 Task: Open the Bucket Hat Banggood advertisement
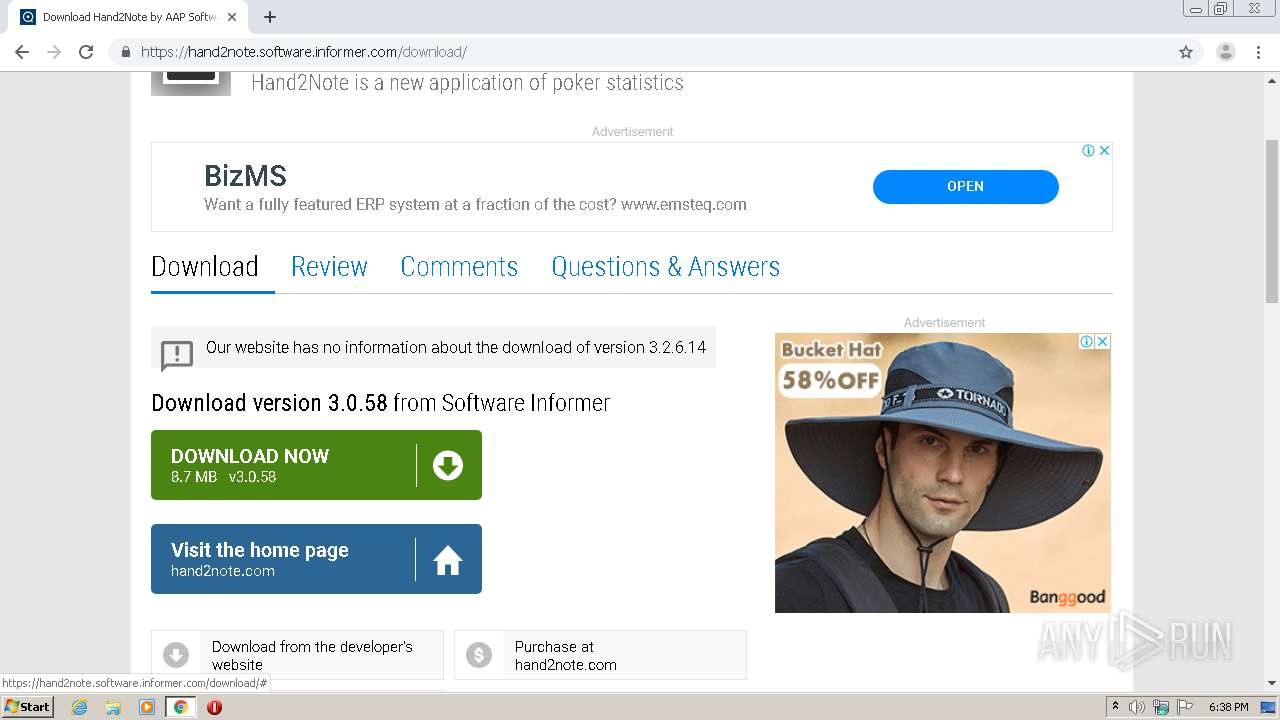pos(943,473)
